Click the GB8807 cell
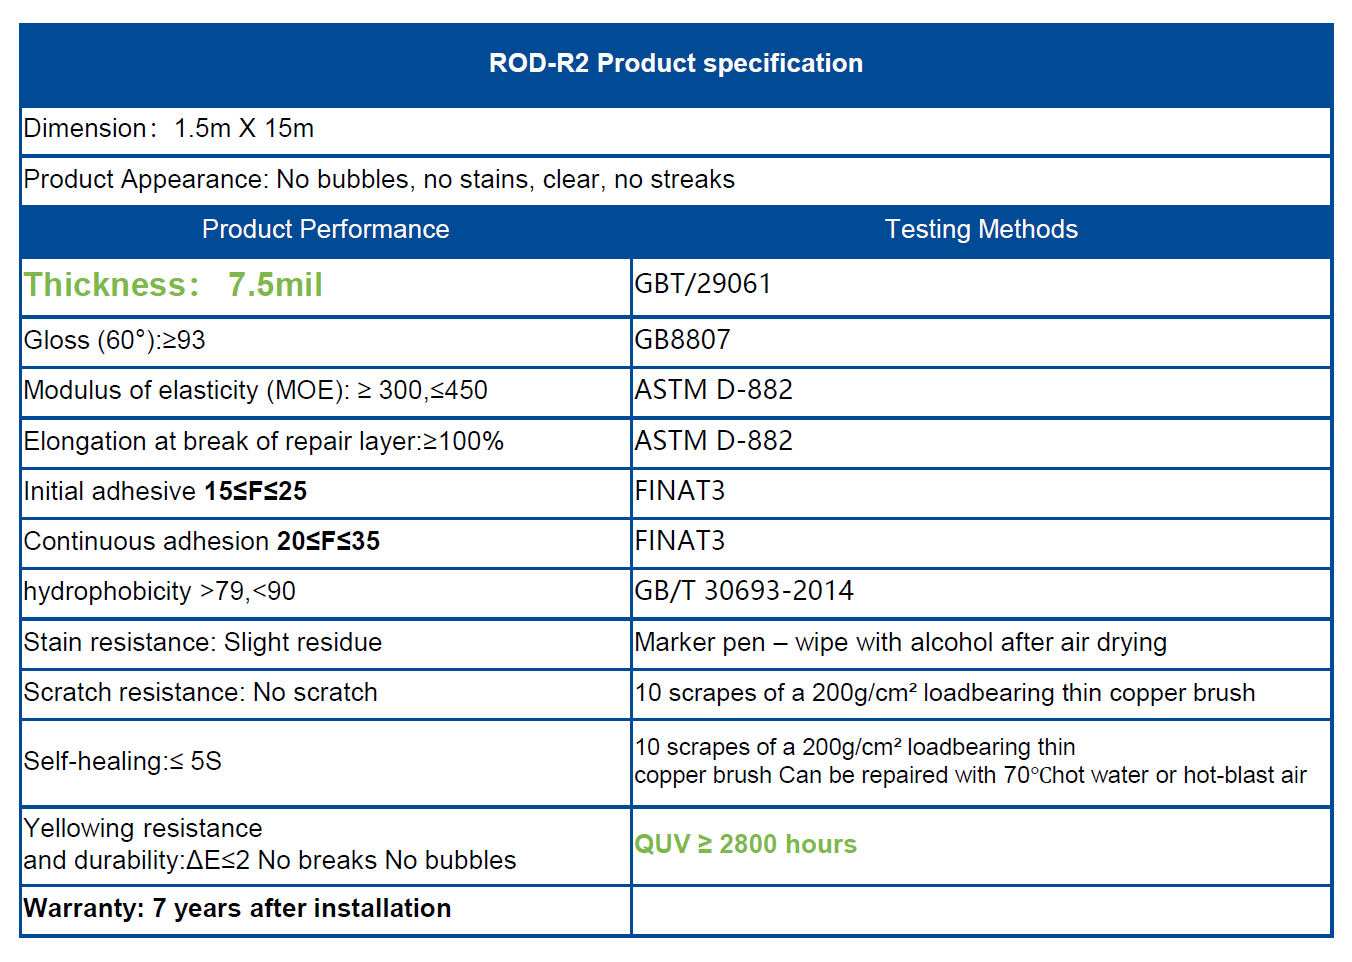Viewport: 1352px width, 962px height. (683, 340)
